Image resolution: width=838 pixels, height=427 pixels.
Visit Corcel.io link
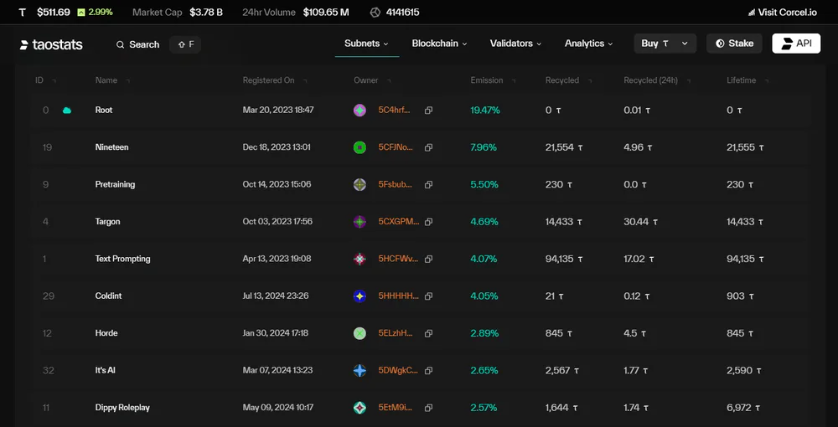(782, 12)
